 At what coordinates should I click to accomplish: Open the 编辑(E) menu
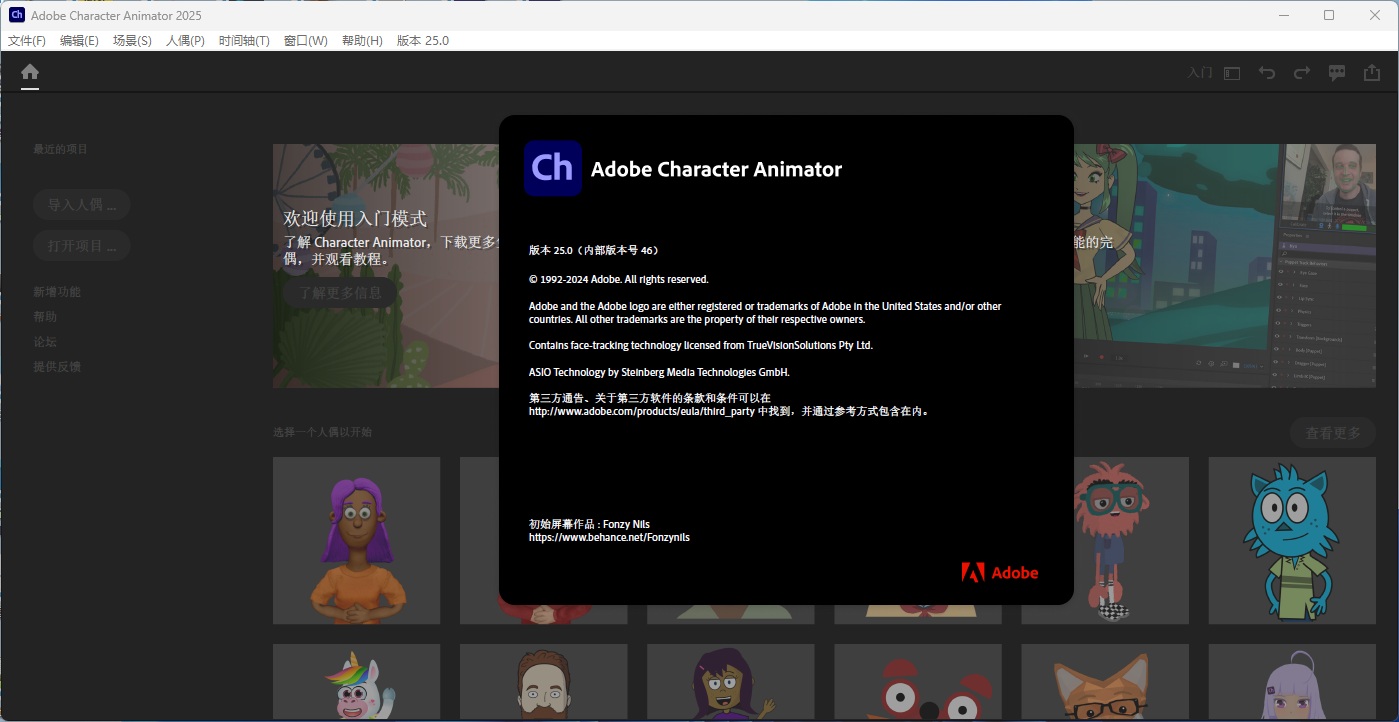(79, 41)
